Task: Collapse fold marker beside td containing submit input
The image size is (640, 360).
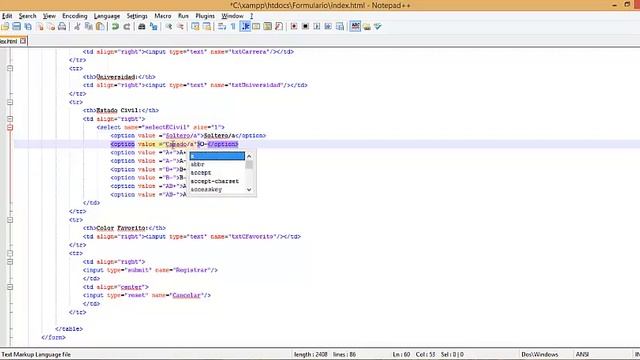Action: pos(10,262)
